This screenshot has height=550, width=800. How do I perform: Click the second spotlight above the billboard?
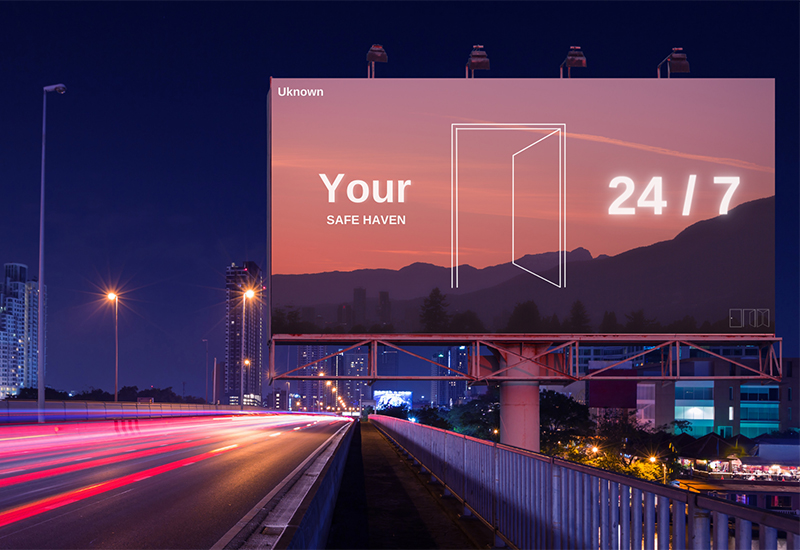(479, 56)
